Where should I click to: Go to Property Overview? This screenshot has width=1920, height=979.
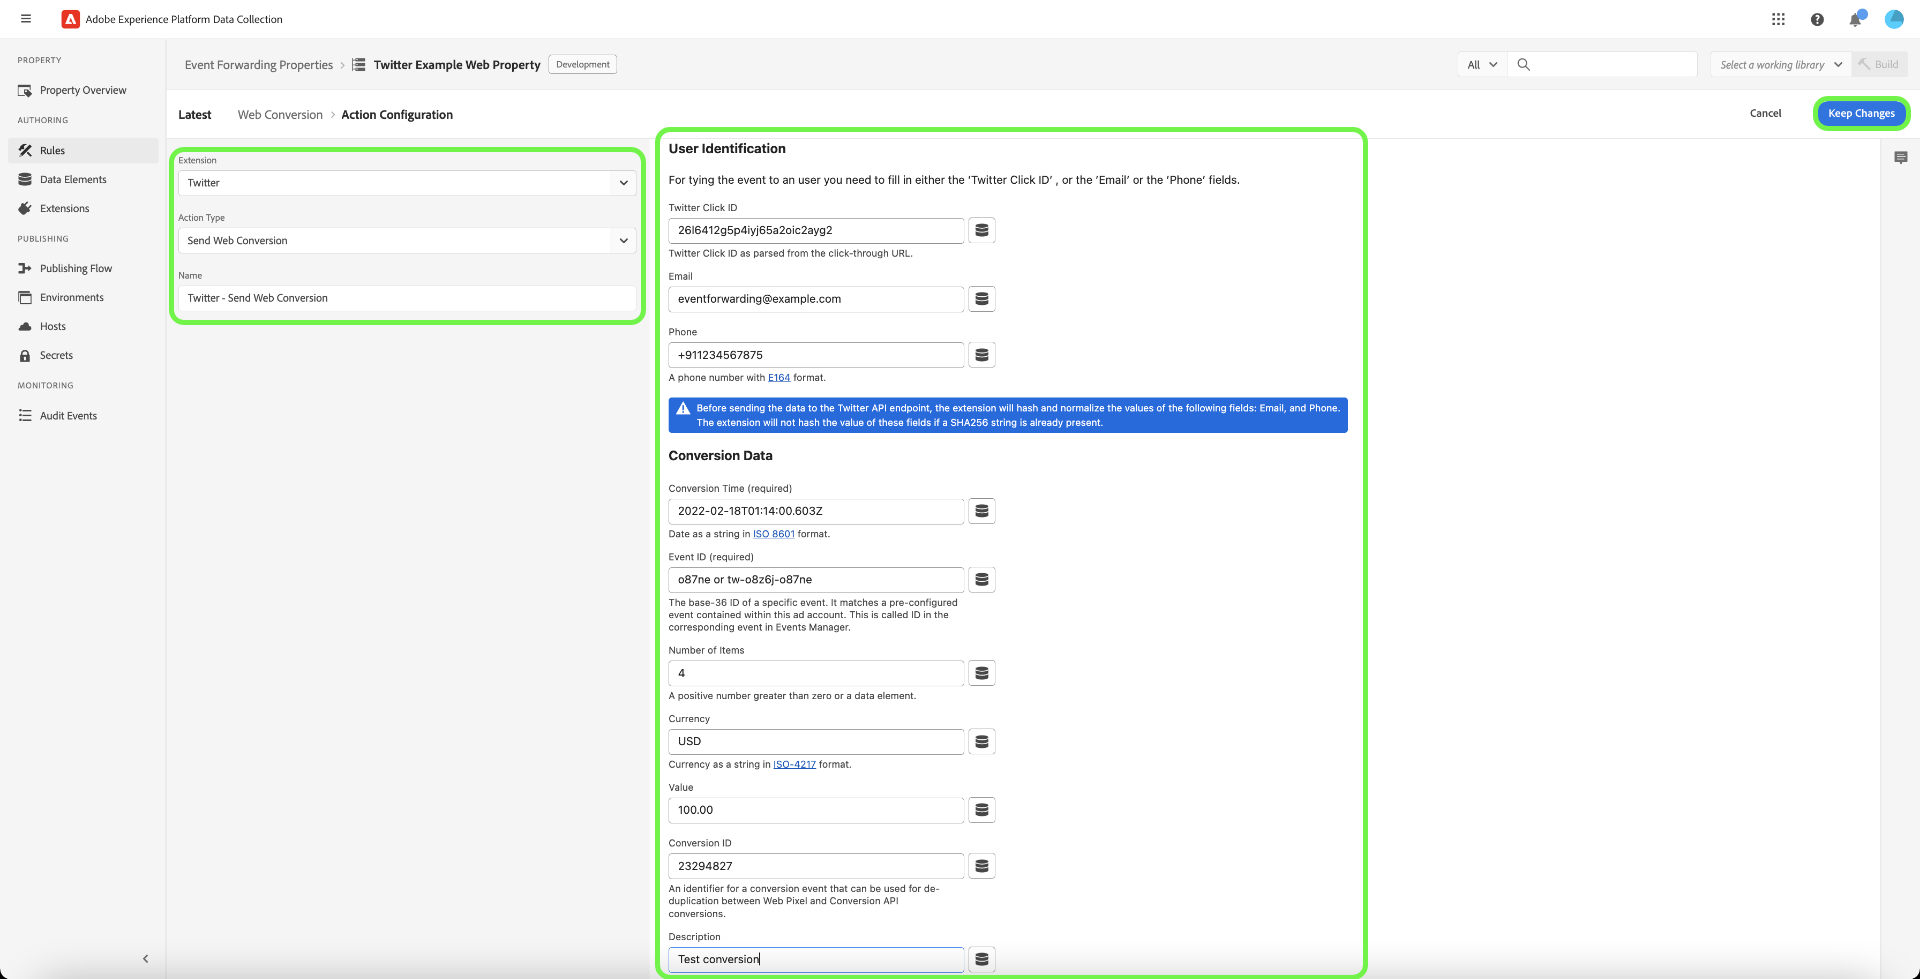(83, 90)
